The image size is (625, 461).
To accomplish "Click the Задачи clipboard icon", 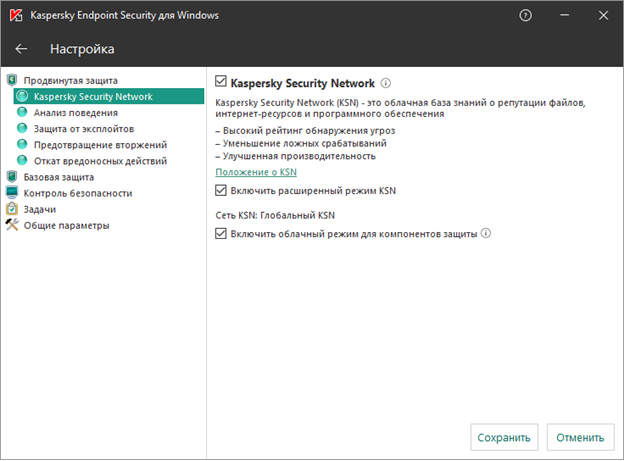I will pos(11,209).
